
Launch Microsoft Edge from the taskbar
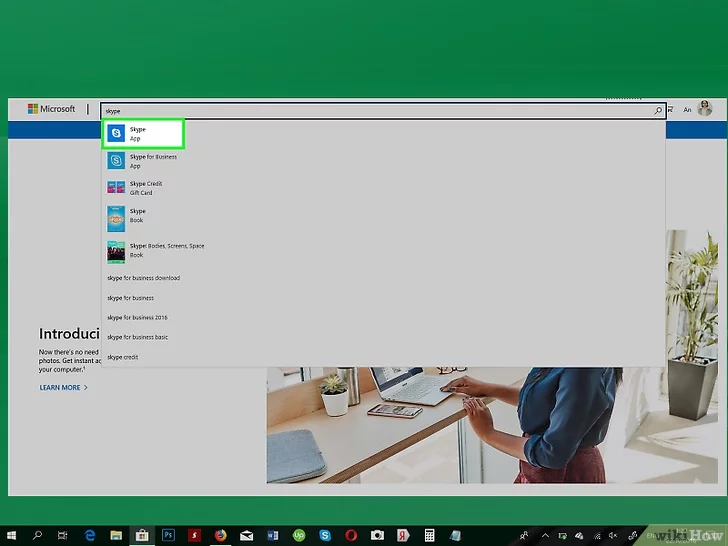(89, 535)
